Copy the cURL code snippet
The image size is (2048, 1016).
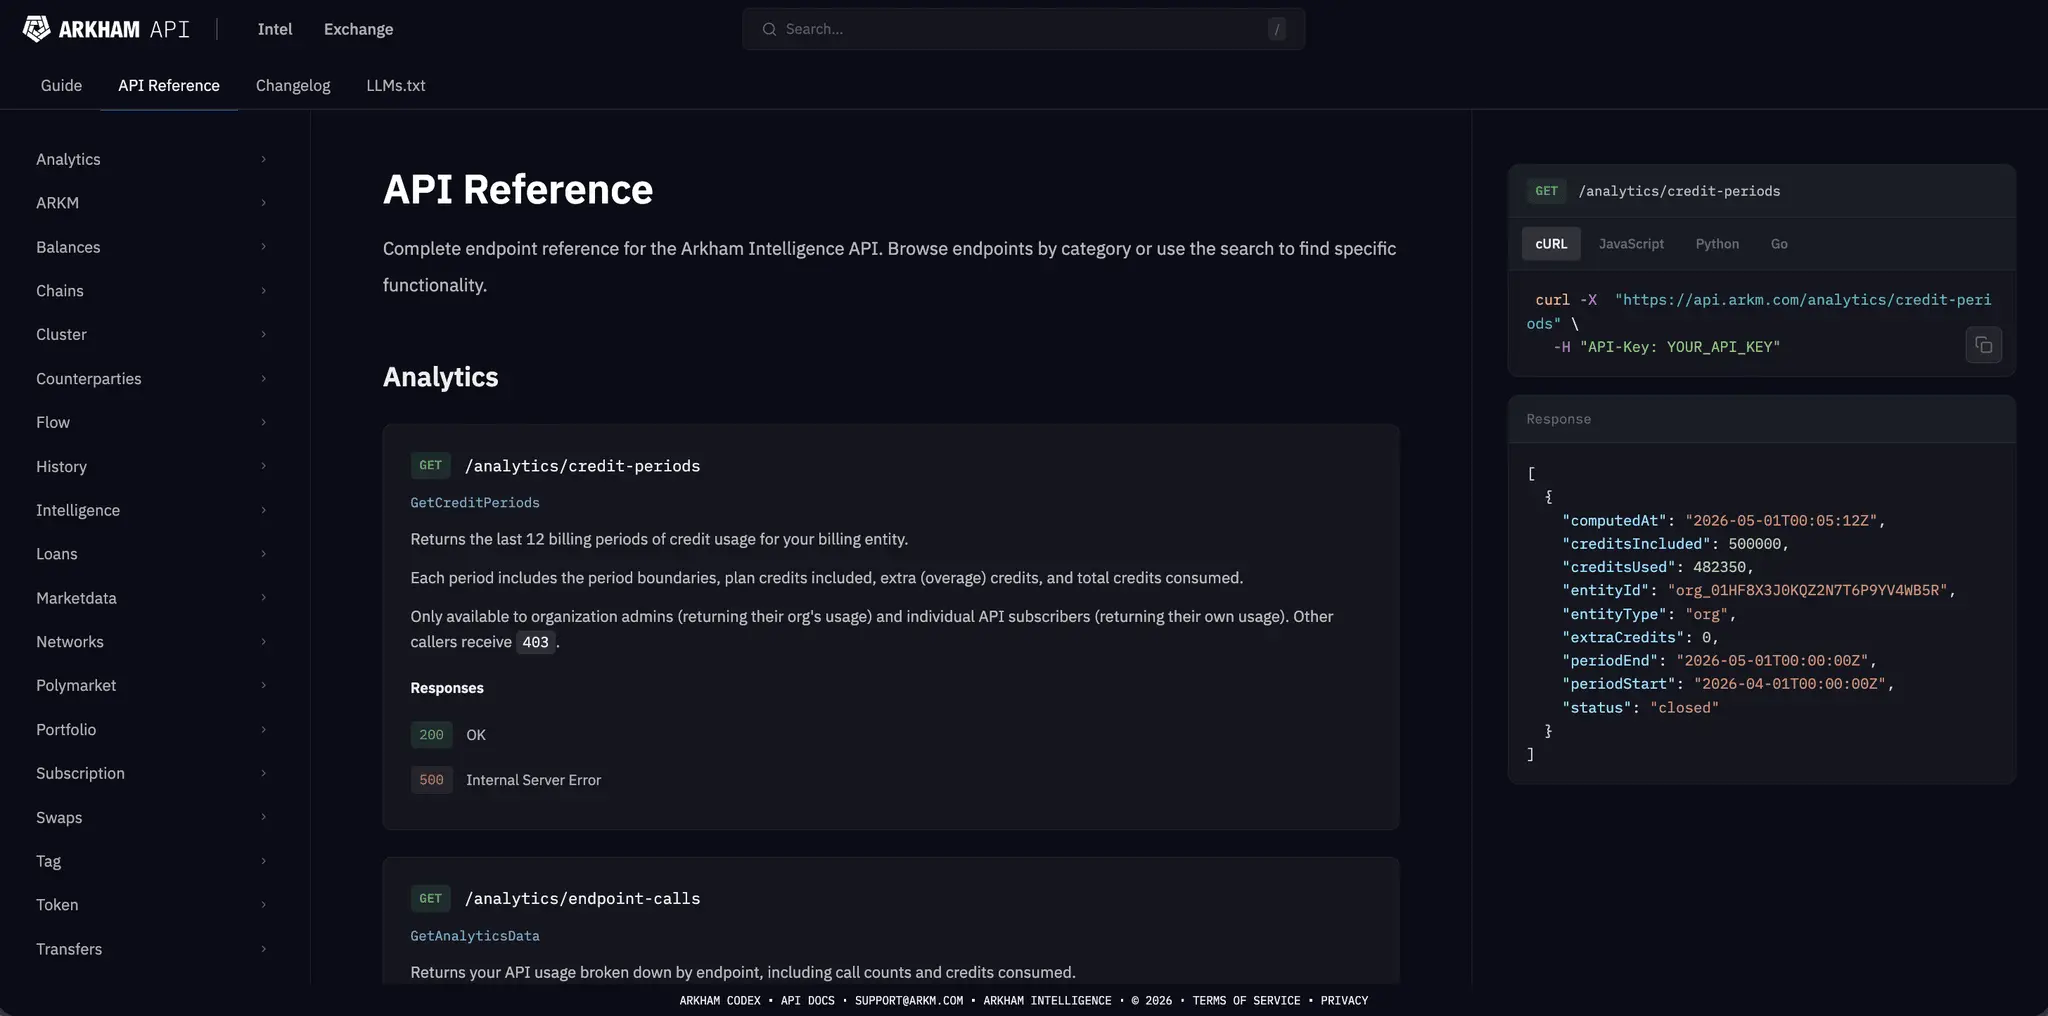tap(1983, 345)
